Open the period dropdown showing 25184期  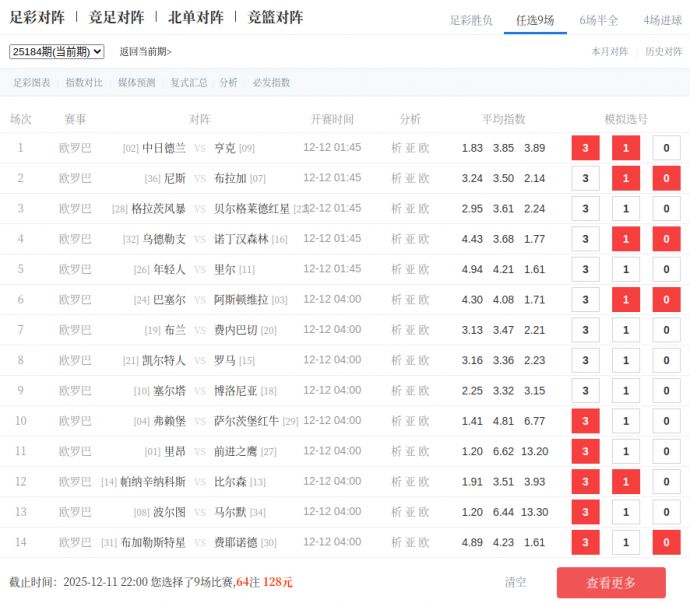click(x=56, y=52)
